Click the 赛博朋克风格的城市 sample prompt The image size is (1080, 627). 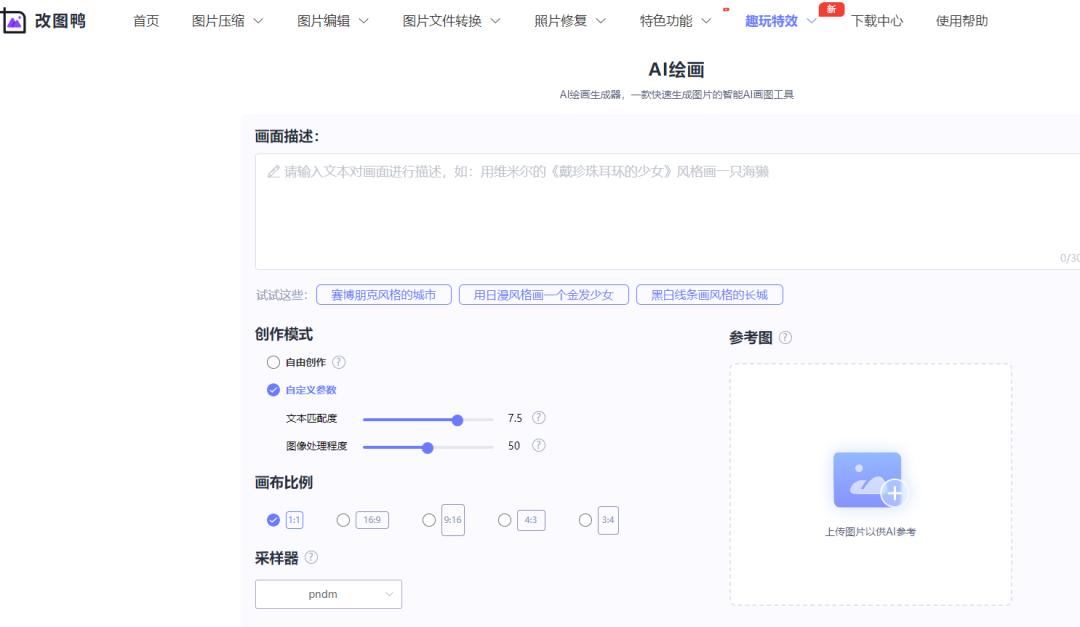coord(384,294)
